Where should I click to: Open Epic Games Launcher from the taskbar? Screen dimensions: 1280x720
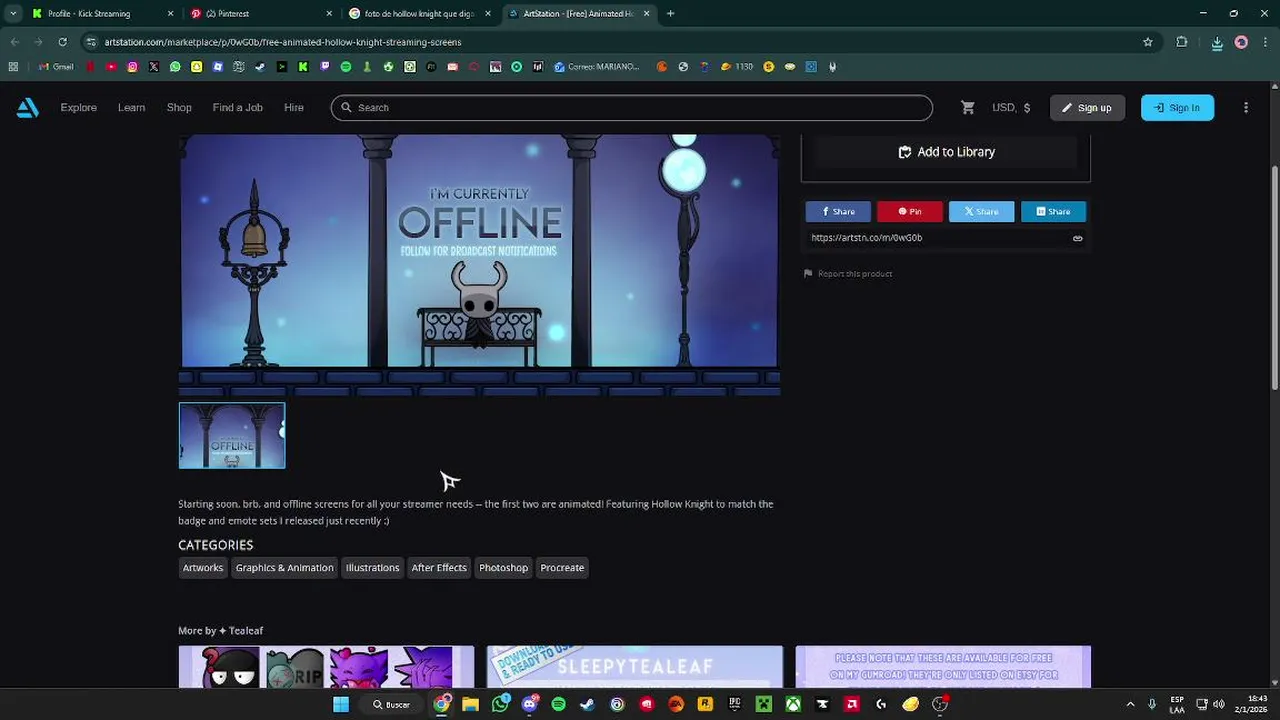pos(734,704)
